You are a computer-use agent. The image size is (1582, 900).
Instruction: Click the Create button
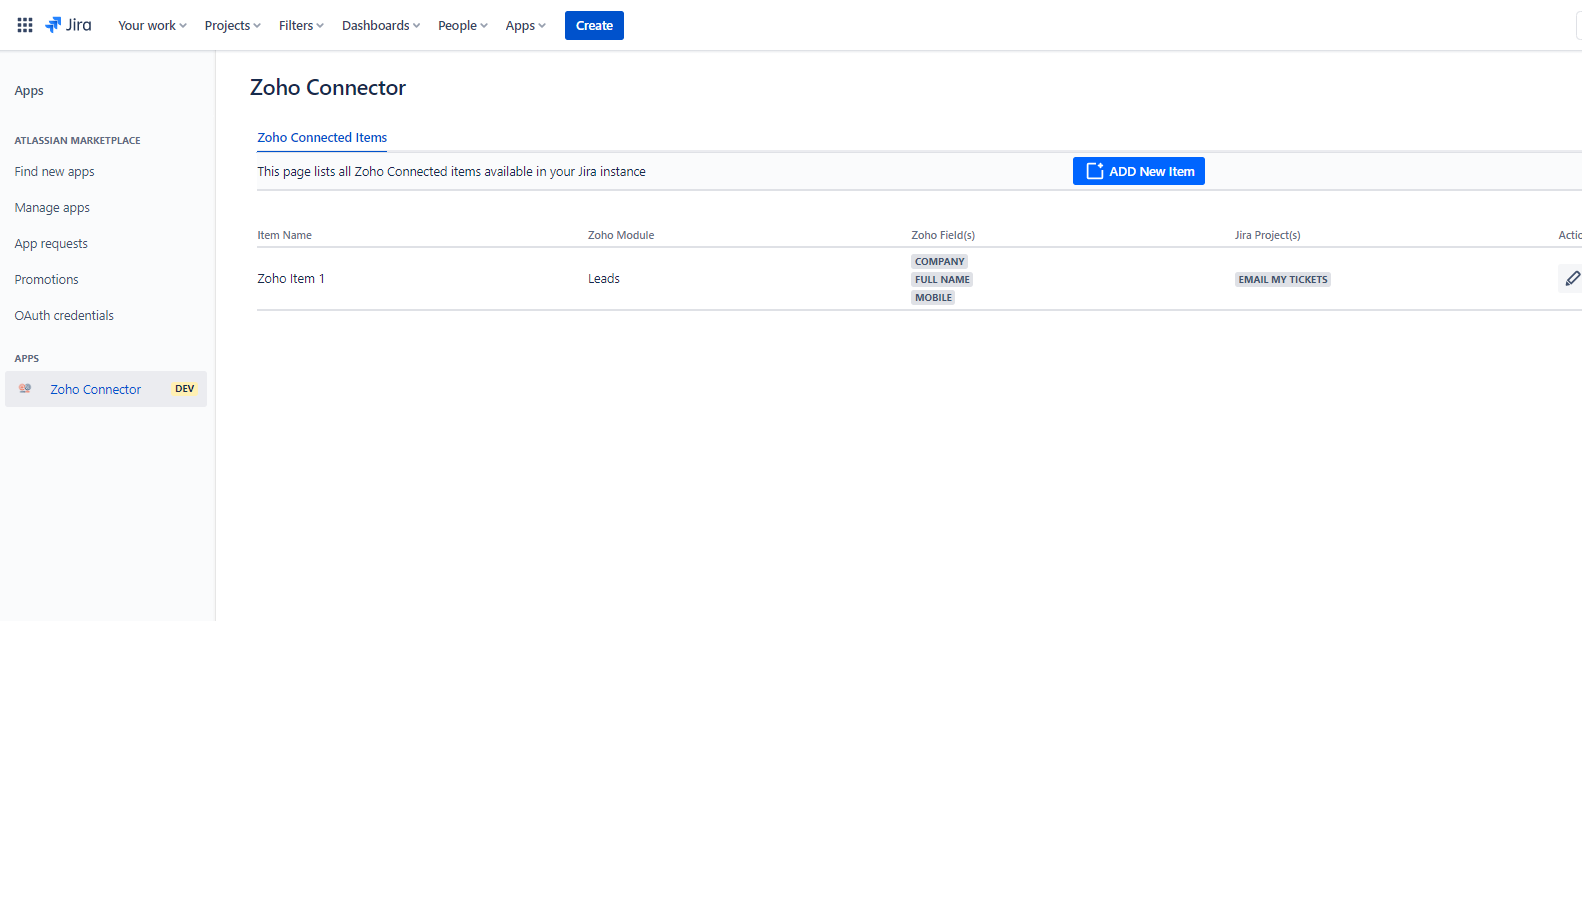tap(594, 25)
